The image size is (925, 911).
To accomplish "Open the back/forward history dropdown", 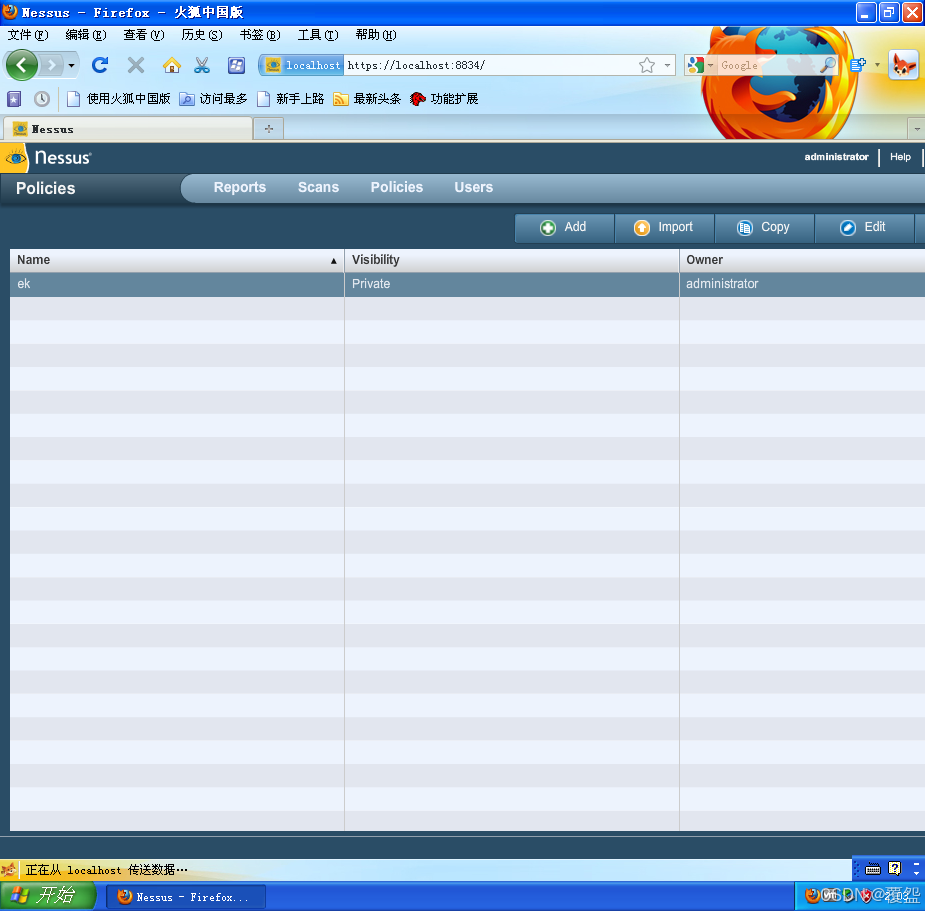I will tap(71, 65).
